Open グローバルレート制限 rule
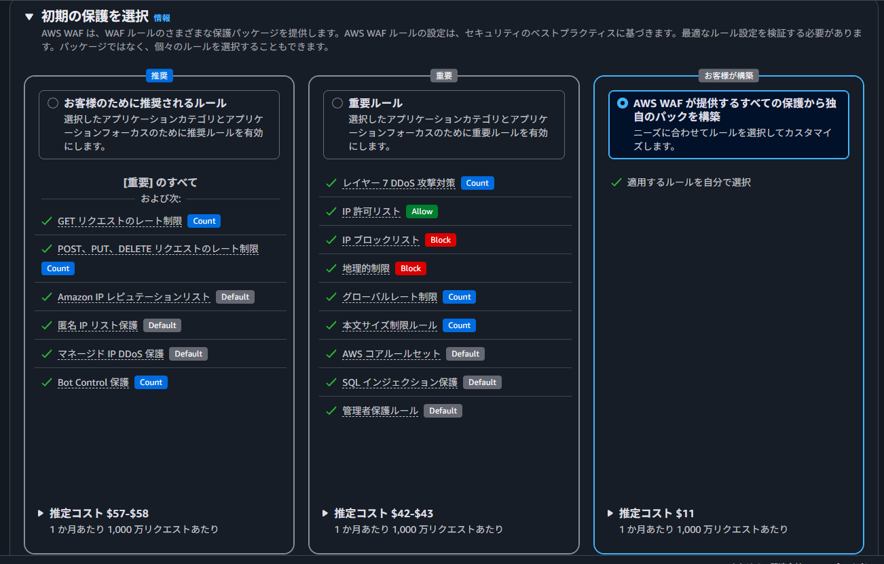This screenshot has height=564, width=884. [390, 297]
